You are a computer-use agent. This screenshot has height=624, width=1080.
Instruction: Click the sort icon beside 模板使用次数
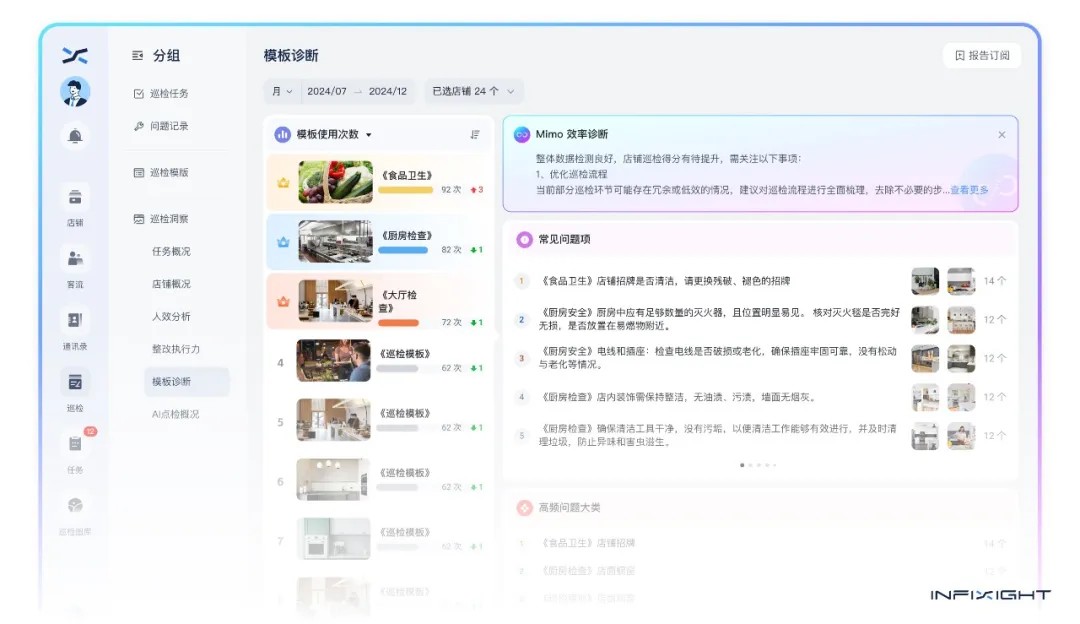click(475, 135)
